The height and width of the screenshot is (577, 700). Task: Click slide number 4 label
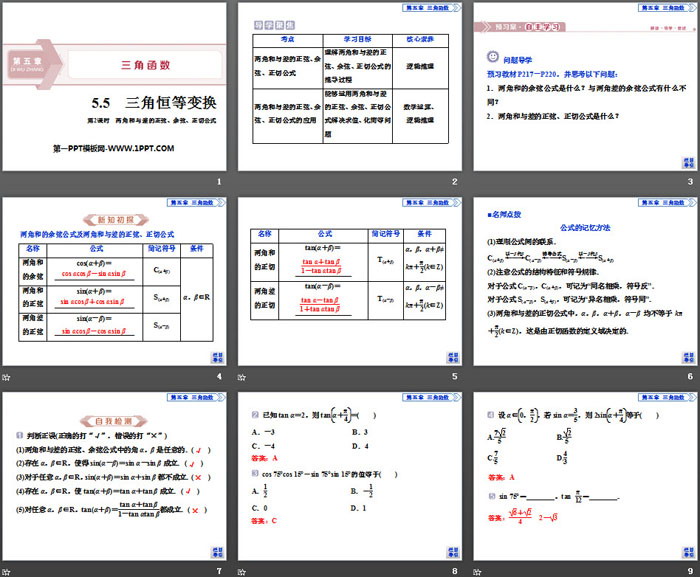pos(219,376)
